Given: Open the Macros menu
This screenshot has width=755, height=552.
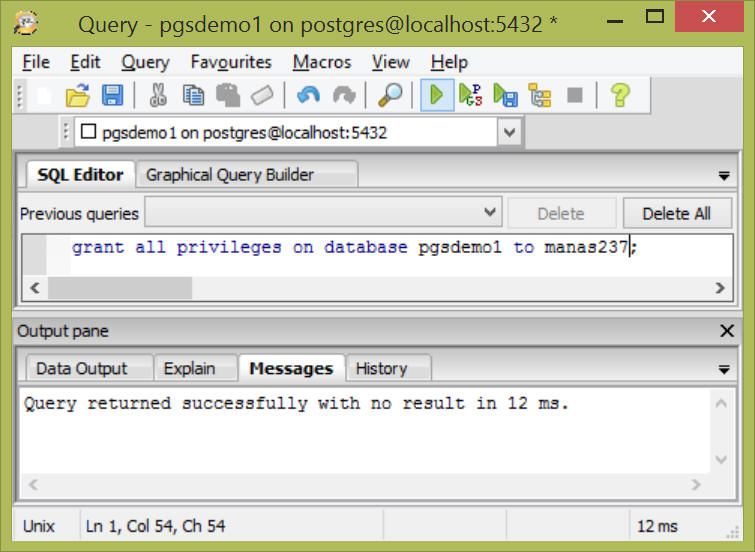Looking at the screenshot, I should 322,62.
